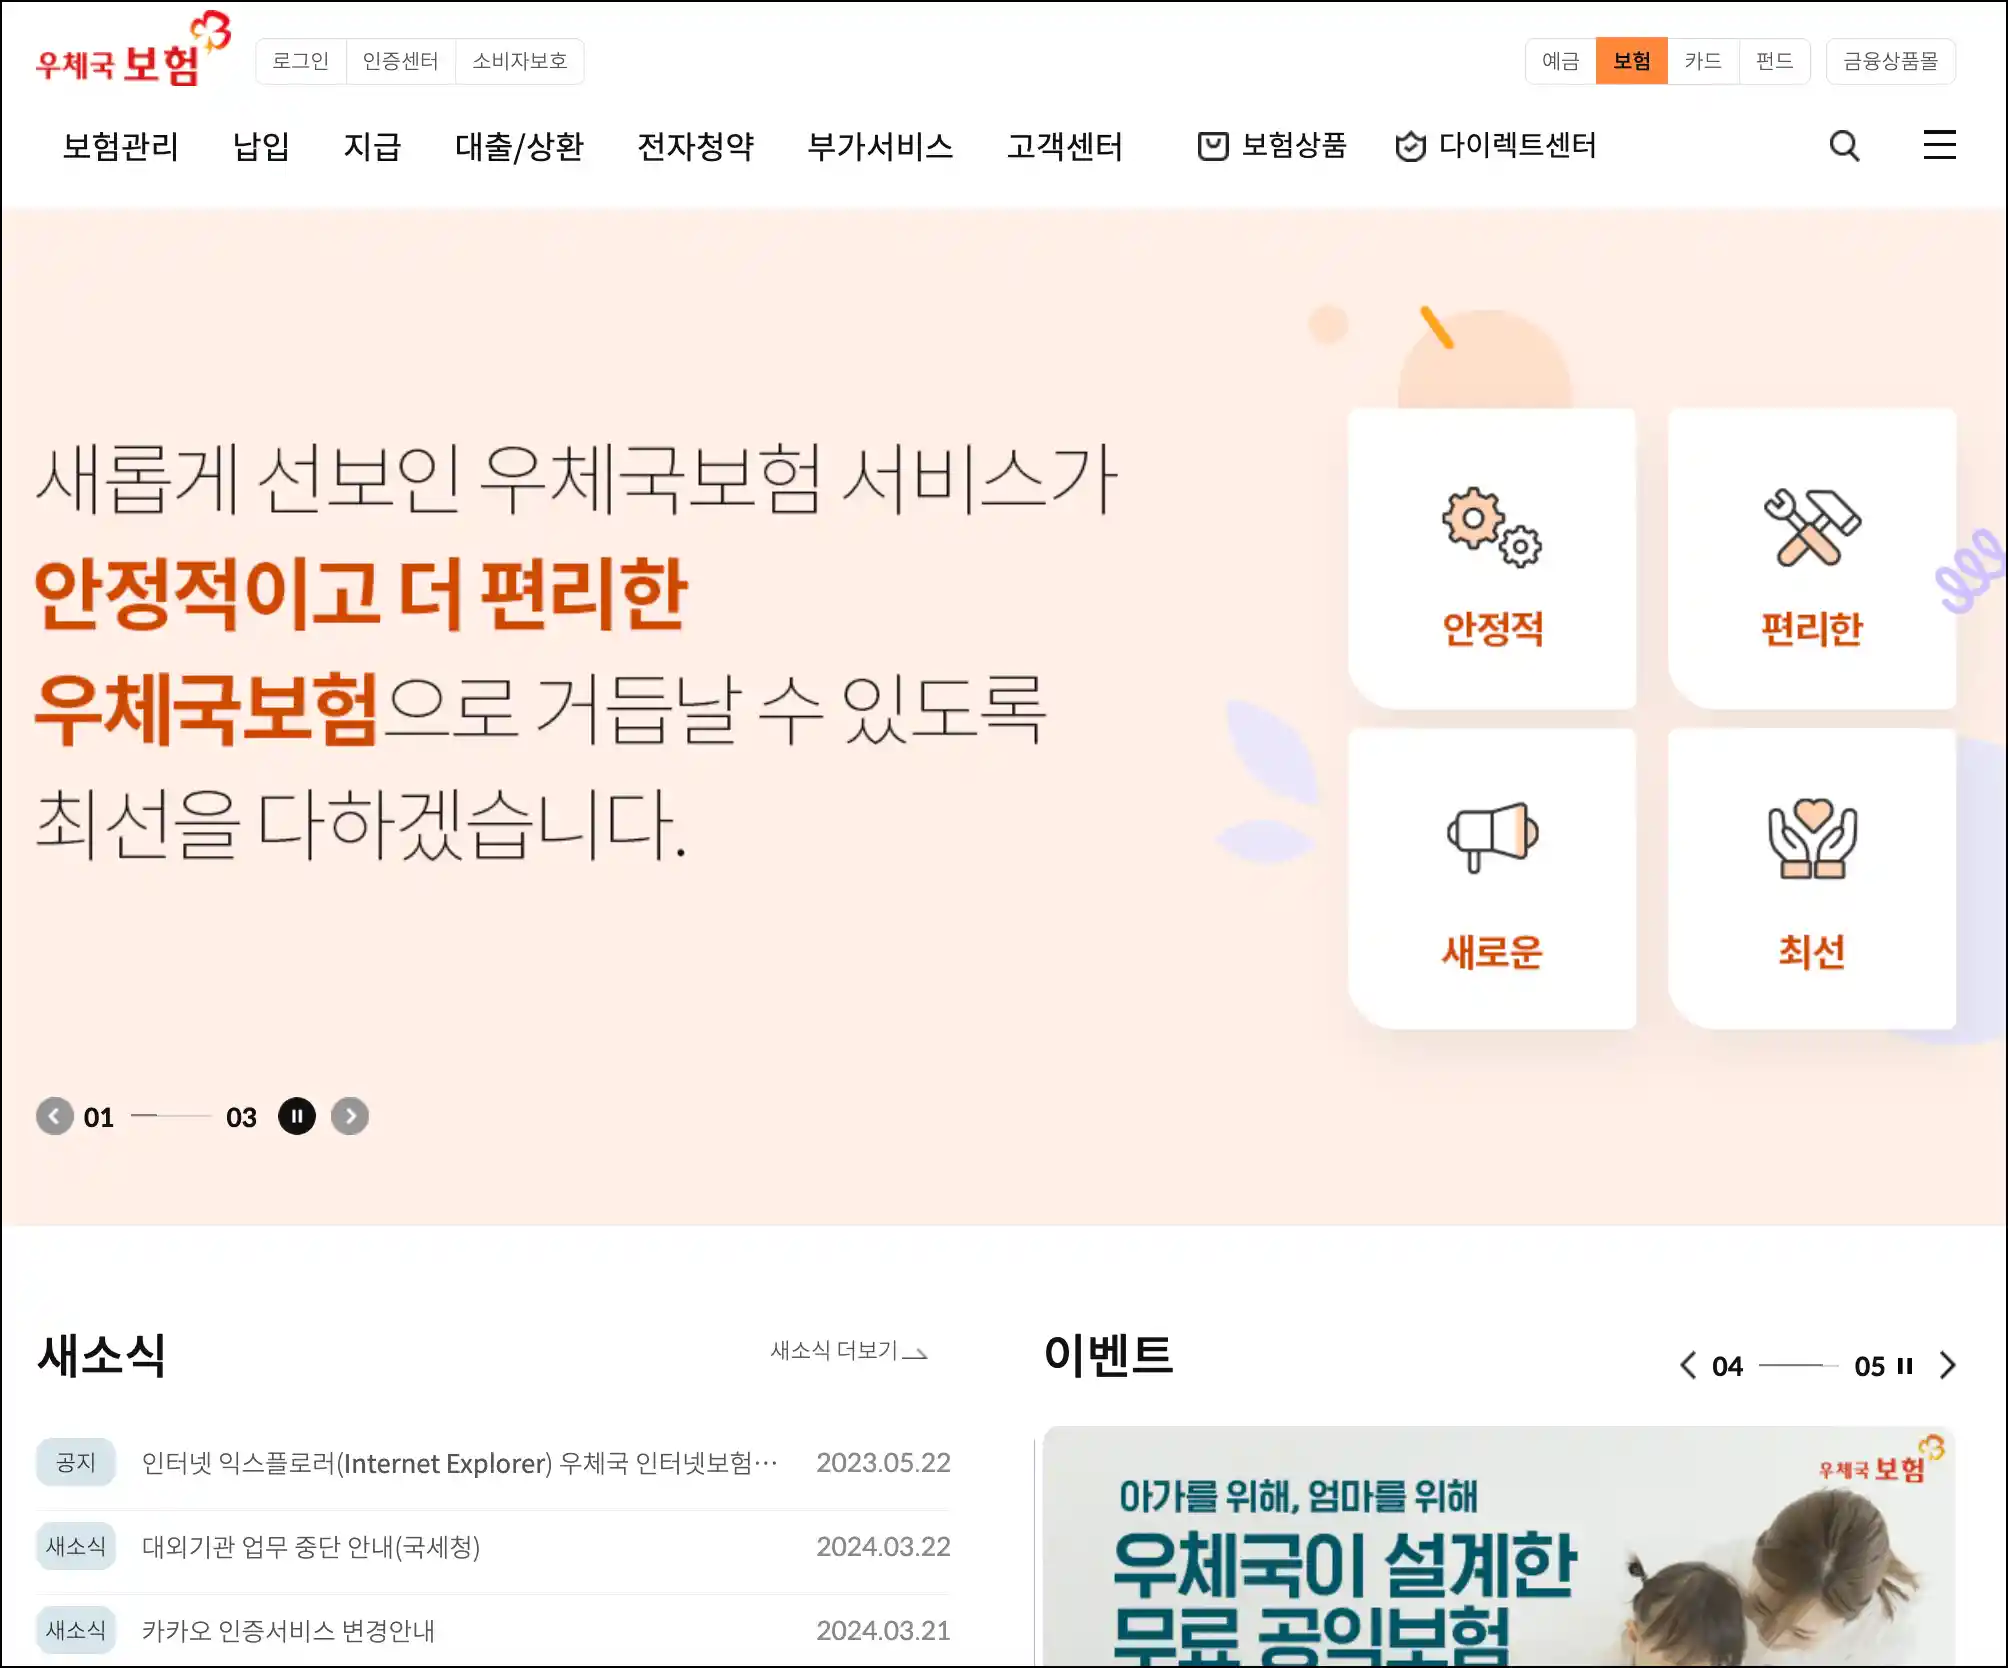Click the 편리한 card label
The height and width of the screenshot is (1668, 2008).
click(1811, 629)
